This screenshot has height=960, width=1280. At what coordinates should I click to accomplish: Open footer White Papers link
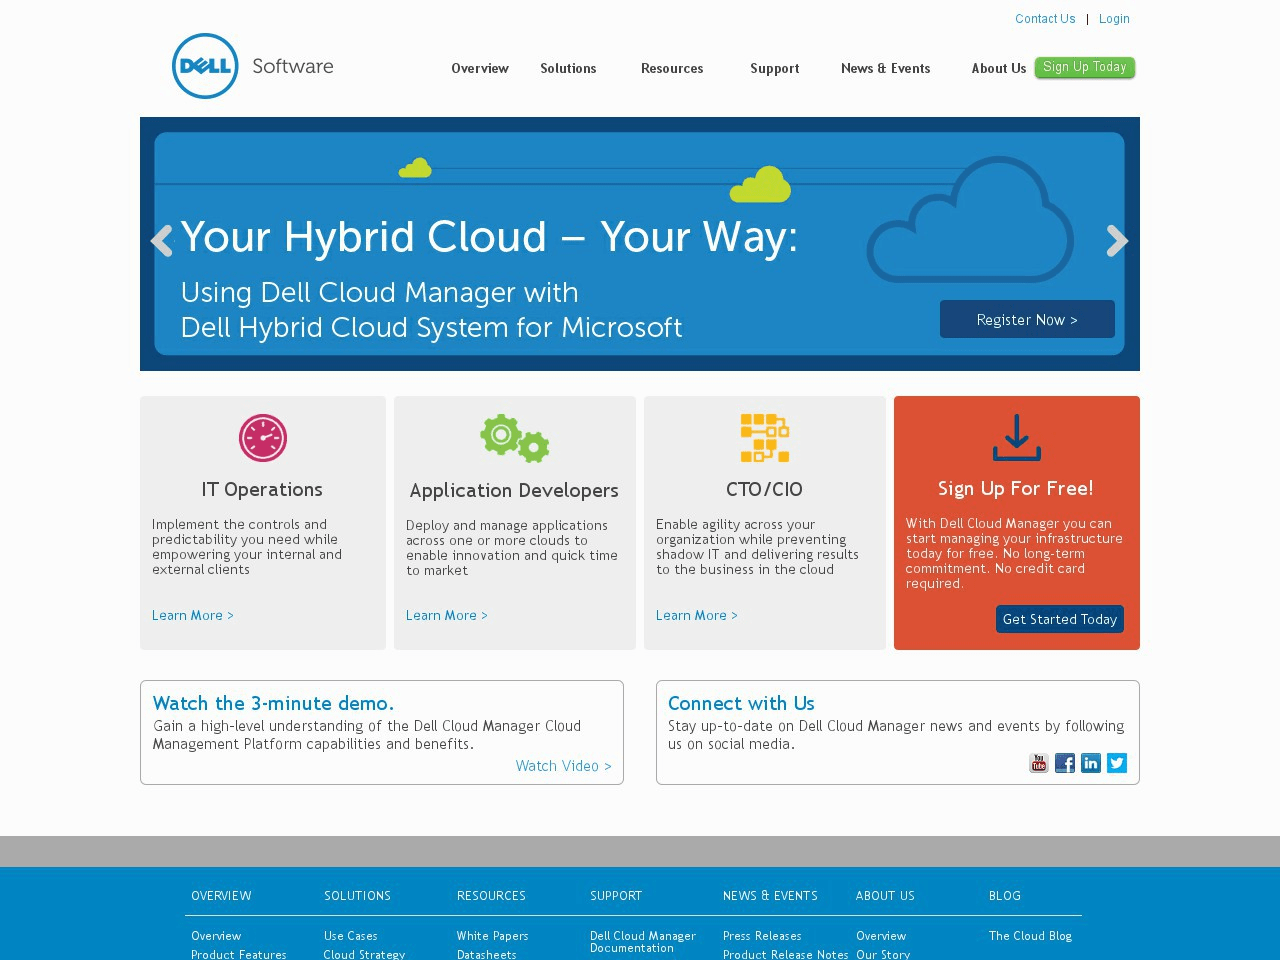493,936
